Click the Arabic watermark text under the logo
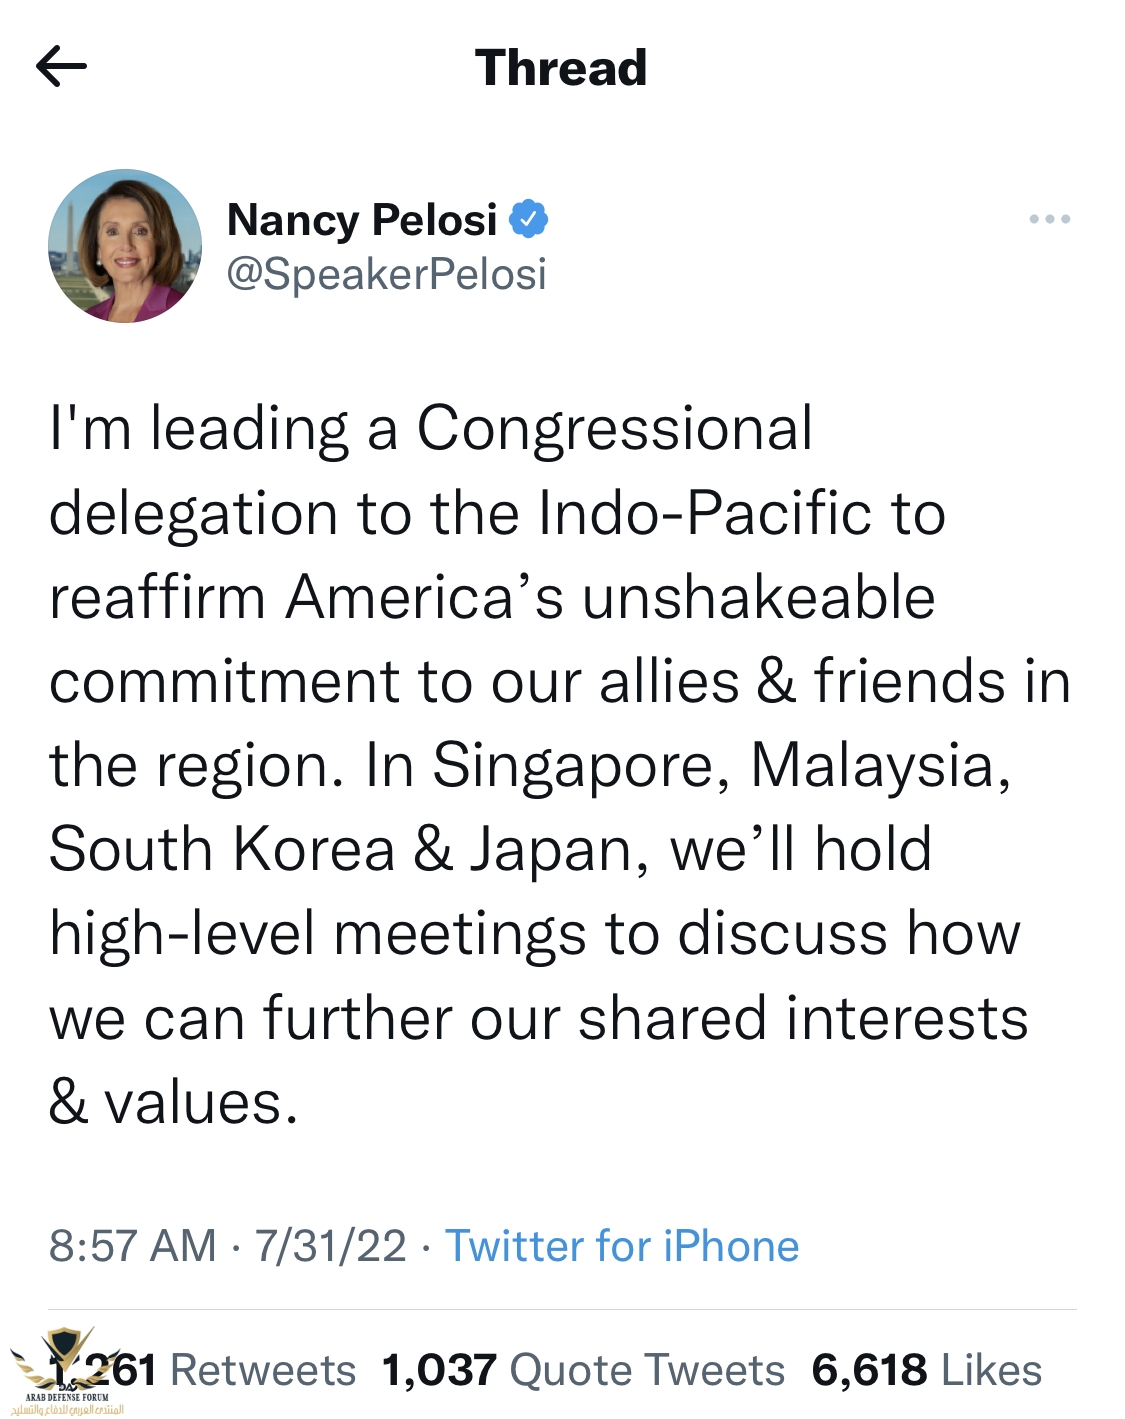This screenshot has height=1419, width=1125. [x=68, y=1409]
